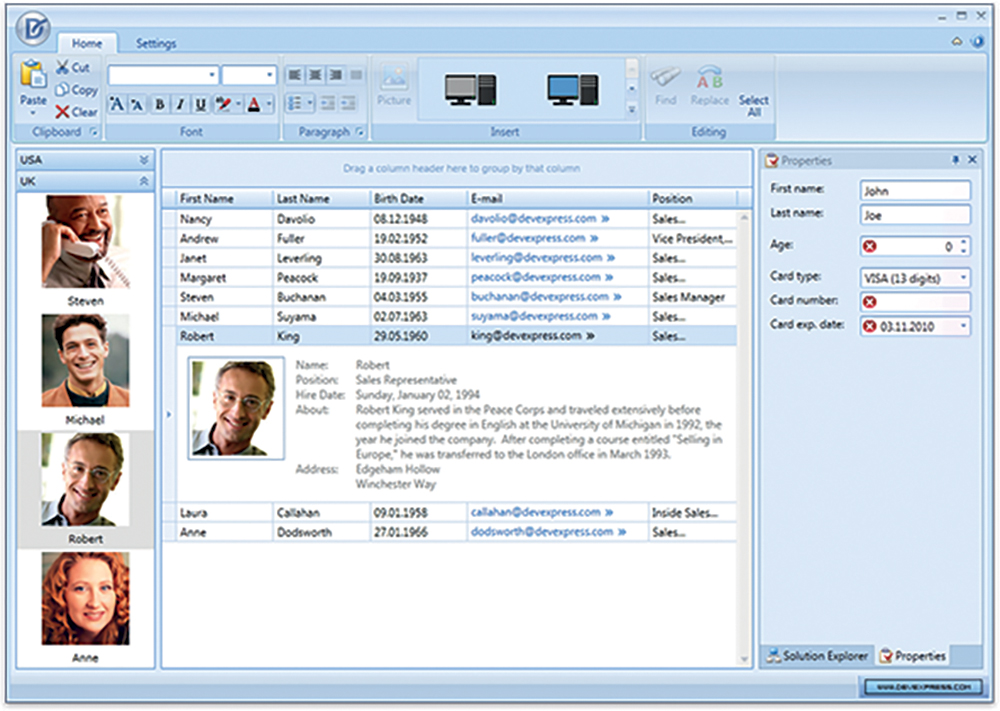The height and width of the screenshot is (711, 1000).
Task: Switch to the Settings ribbon tab
Action: (x=156, y=44)
